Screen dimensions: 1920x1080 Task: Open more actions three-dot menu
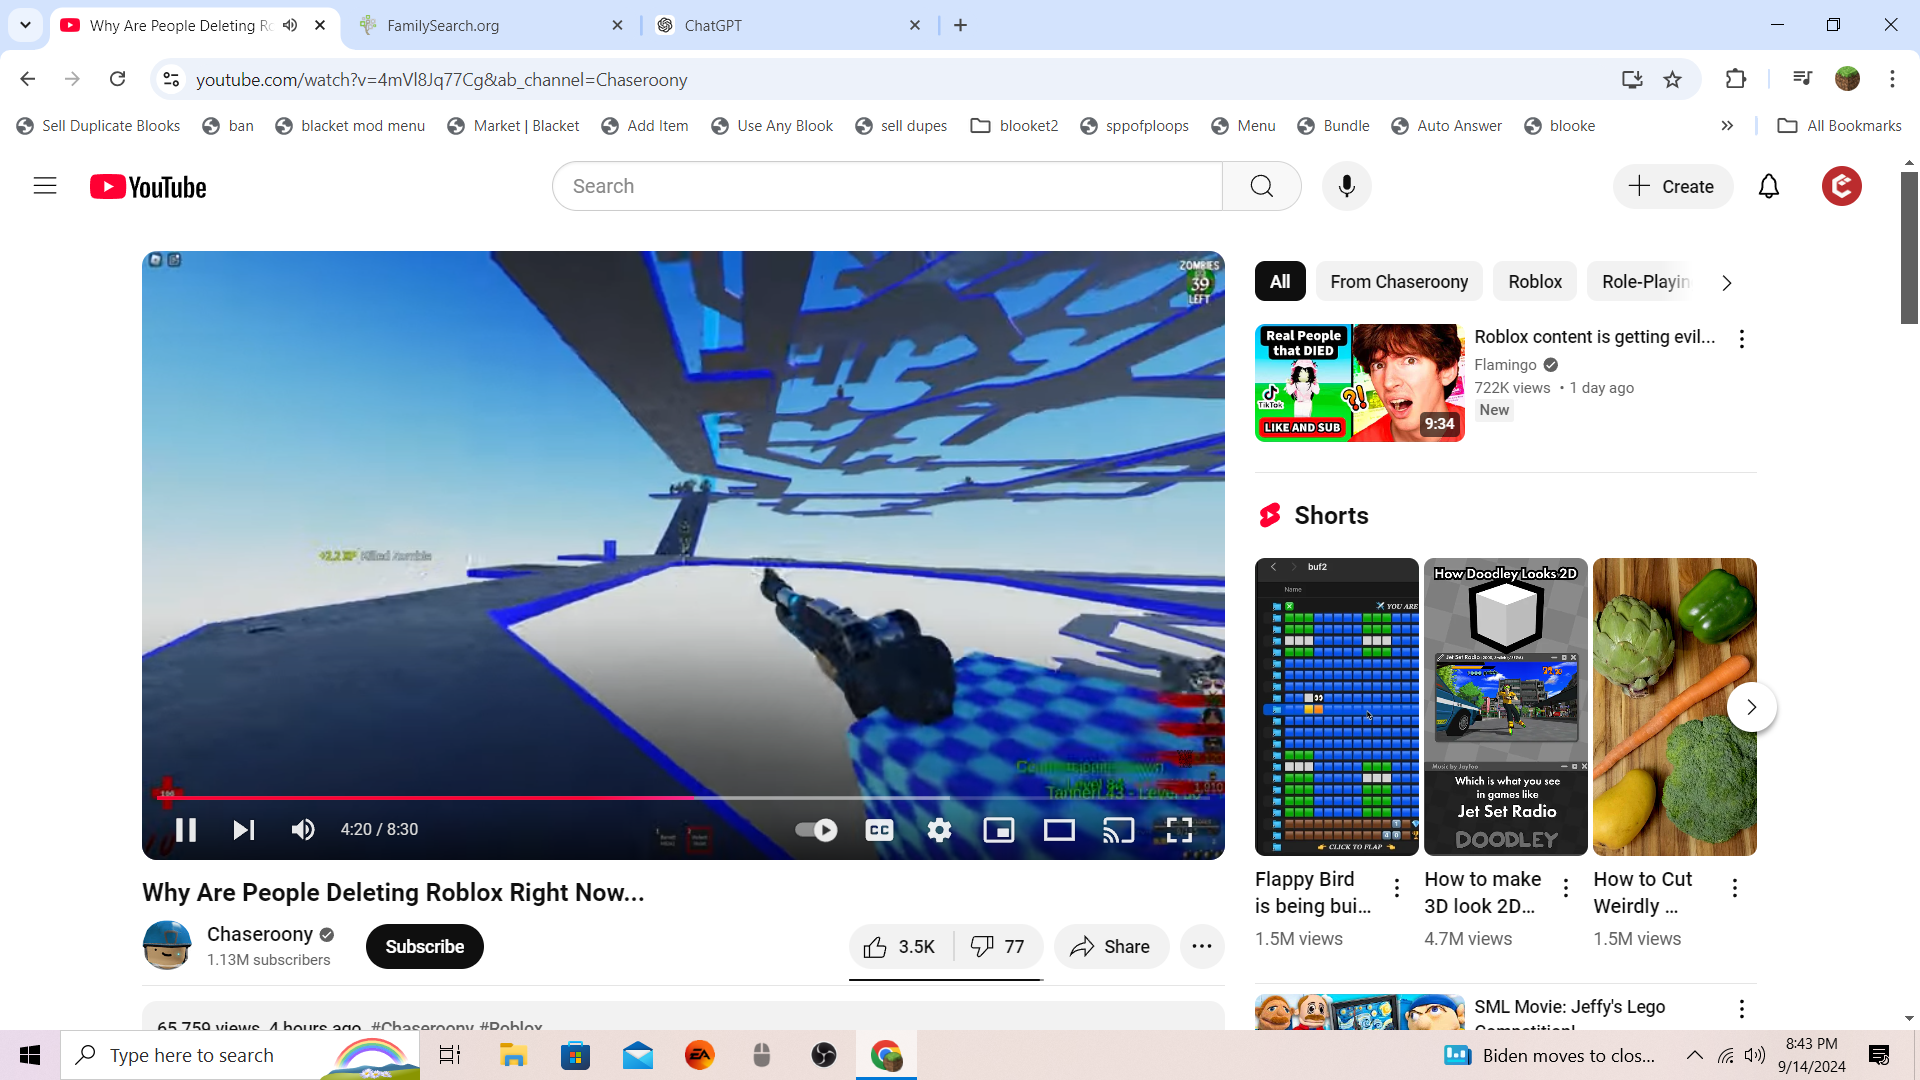tap(1202, 947)
